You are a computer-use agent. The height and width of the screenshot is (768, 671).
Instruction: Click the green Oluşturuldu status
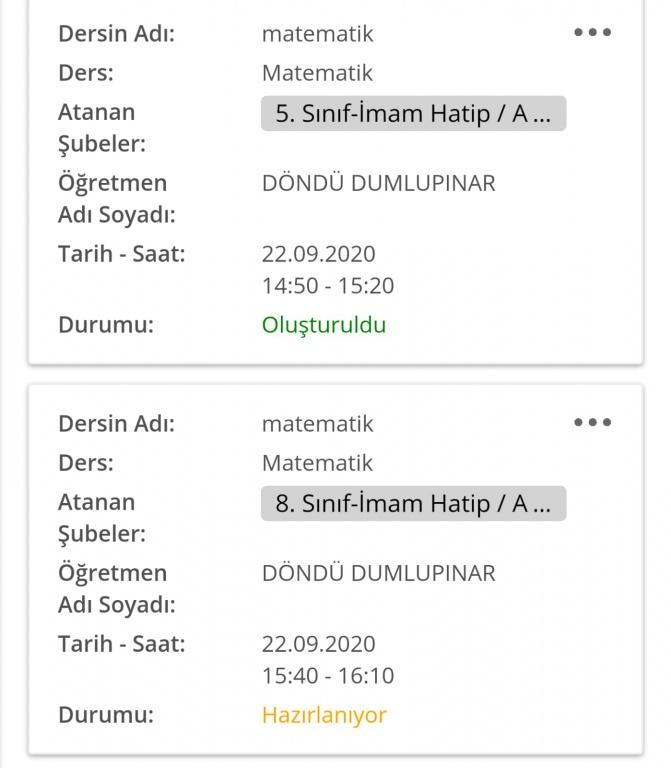(323, 325)
